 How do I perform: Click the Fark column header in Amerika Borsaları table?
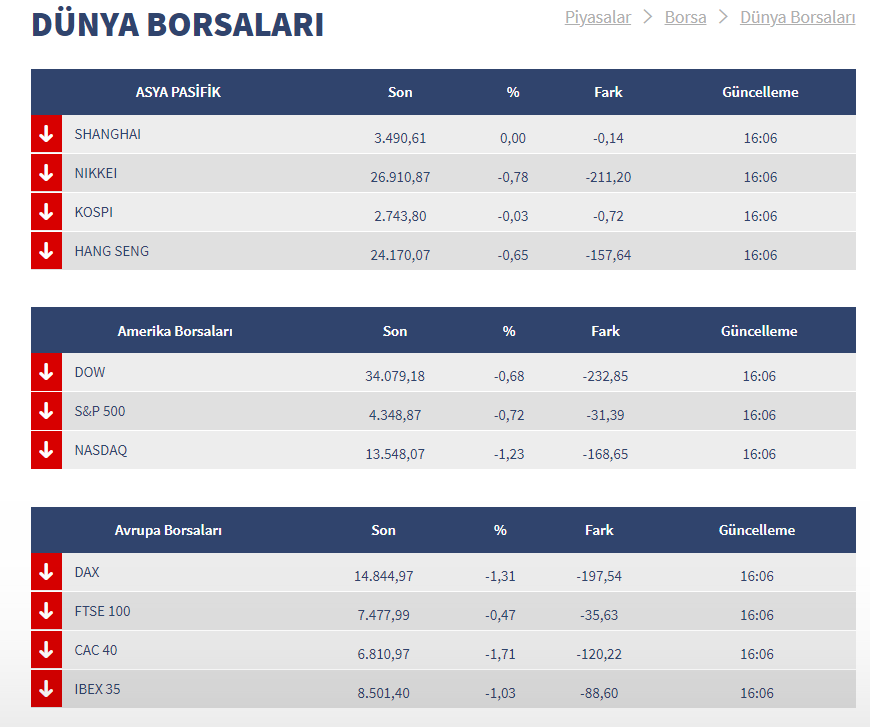pyautogui.click(x=605, y=331)
